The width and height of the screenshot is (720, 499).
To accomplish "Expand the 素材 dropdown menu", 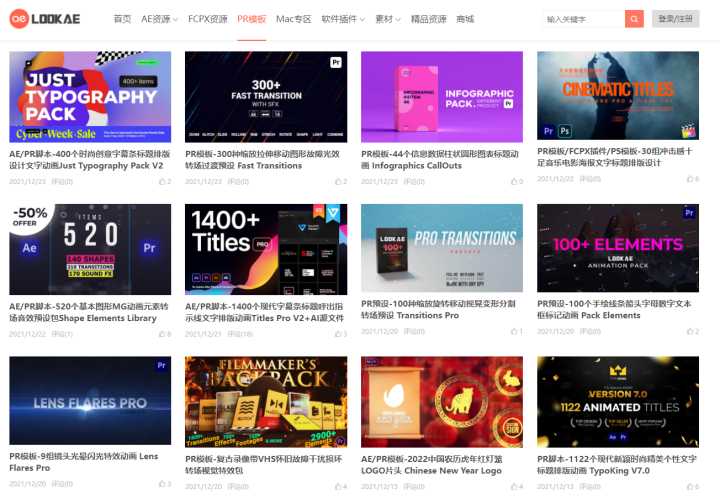I will (x=388, y=19).
